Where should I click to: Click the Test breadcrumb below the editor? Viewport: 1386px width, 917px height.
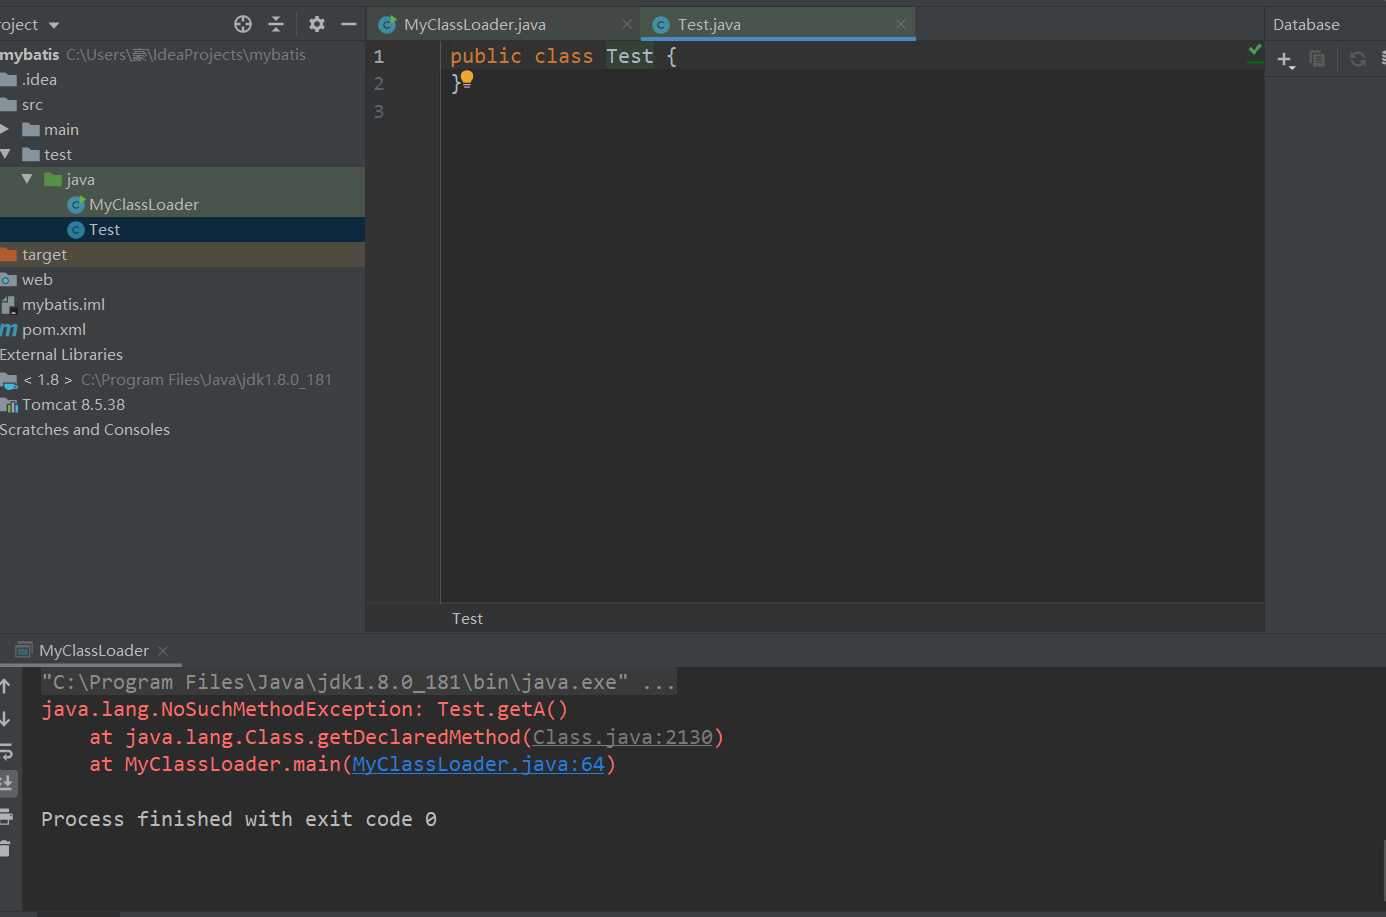(467, 618)
